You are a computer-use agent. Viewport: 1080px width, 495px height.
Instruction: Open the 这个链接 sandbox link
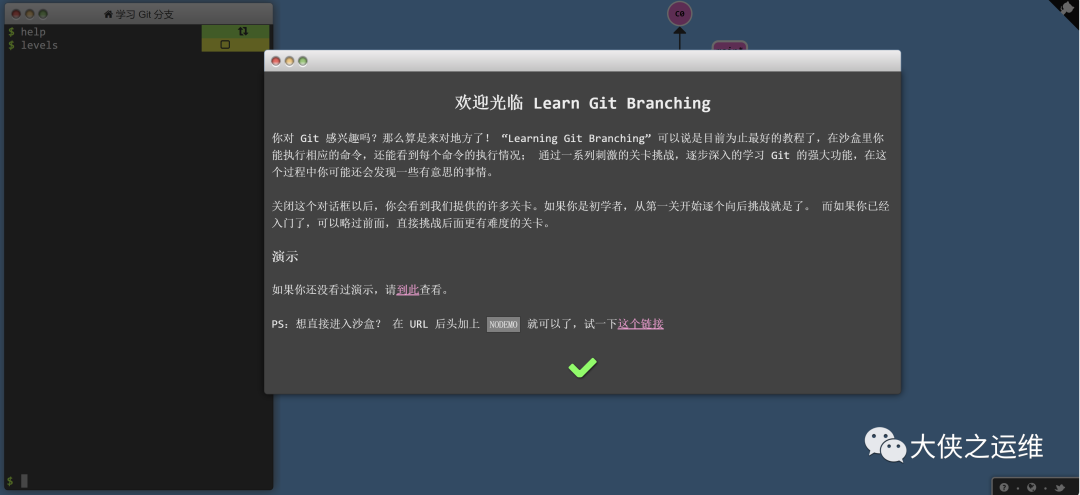click(641, 324)
